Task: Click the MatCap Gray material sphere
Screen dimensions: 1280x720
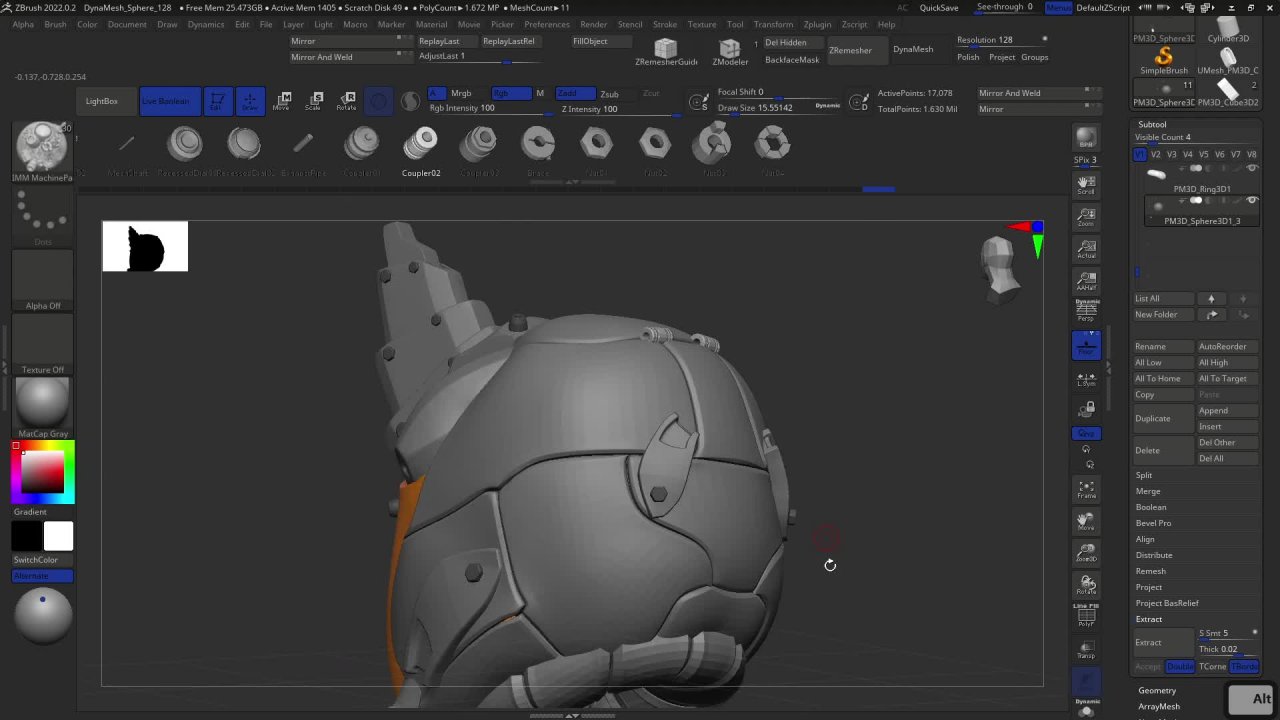Action: coord(43,407)
